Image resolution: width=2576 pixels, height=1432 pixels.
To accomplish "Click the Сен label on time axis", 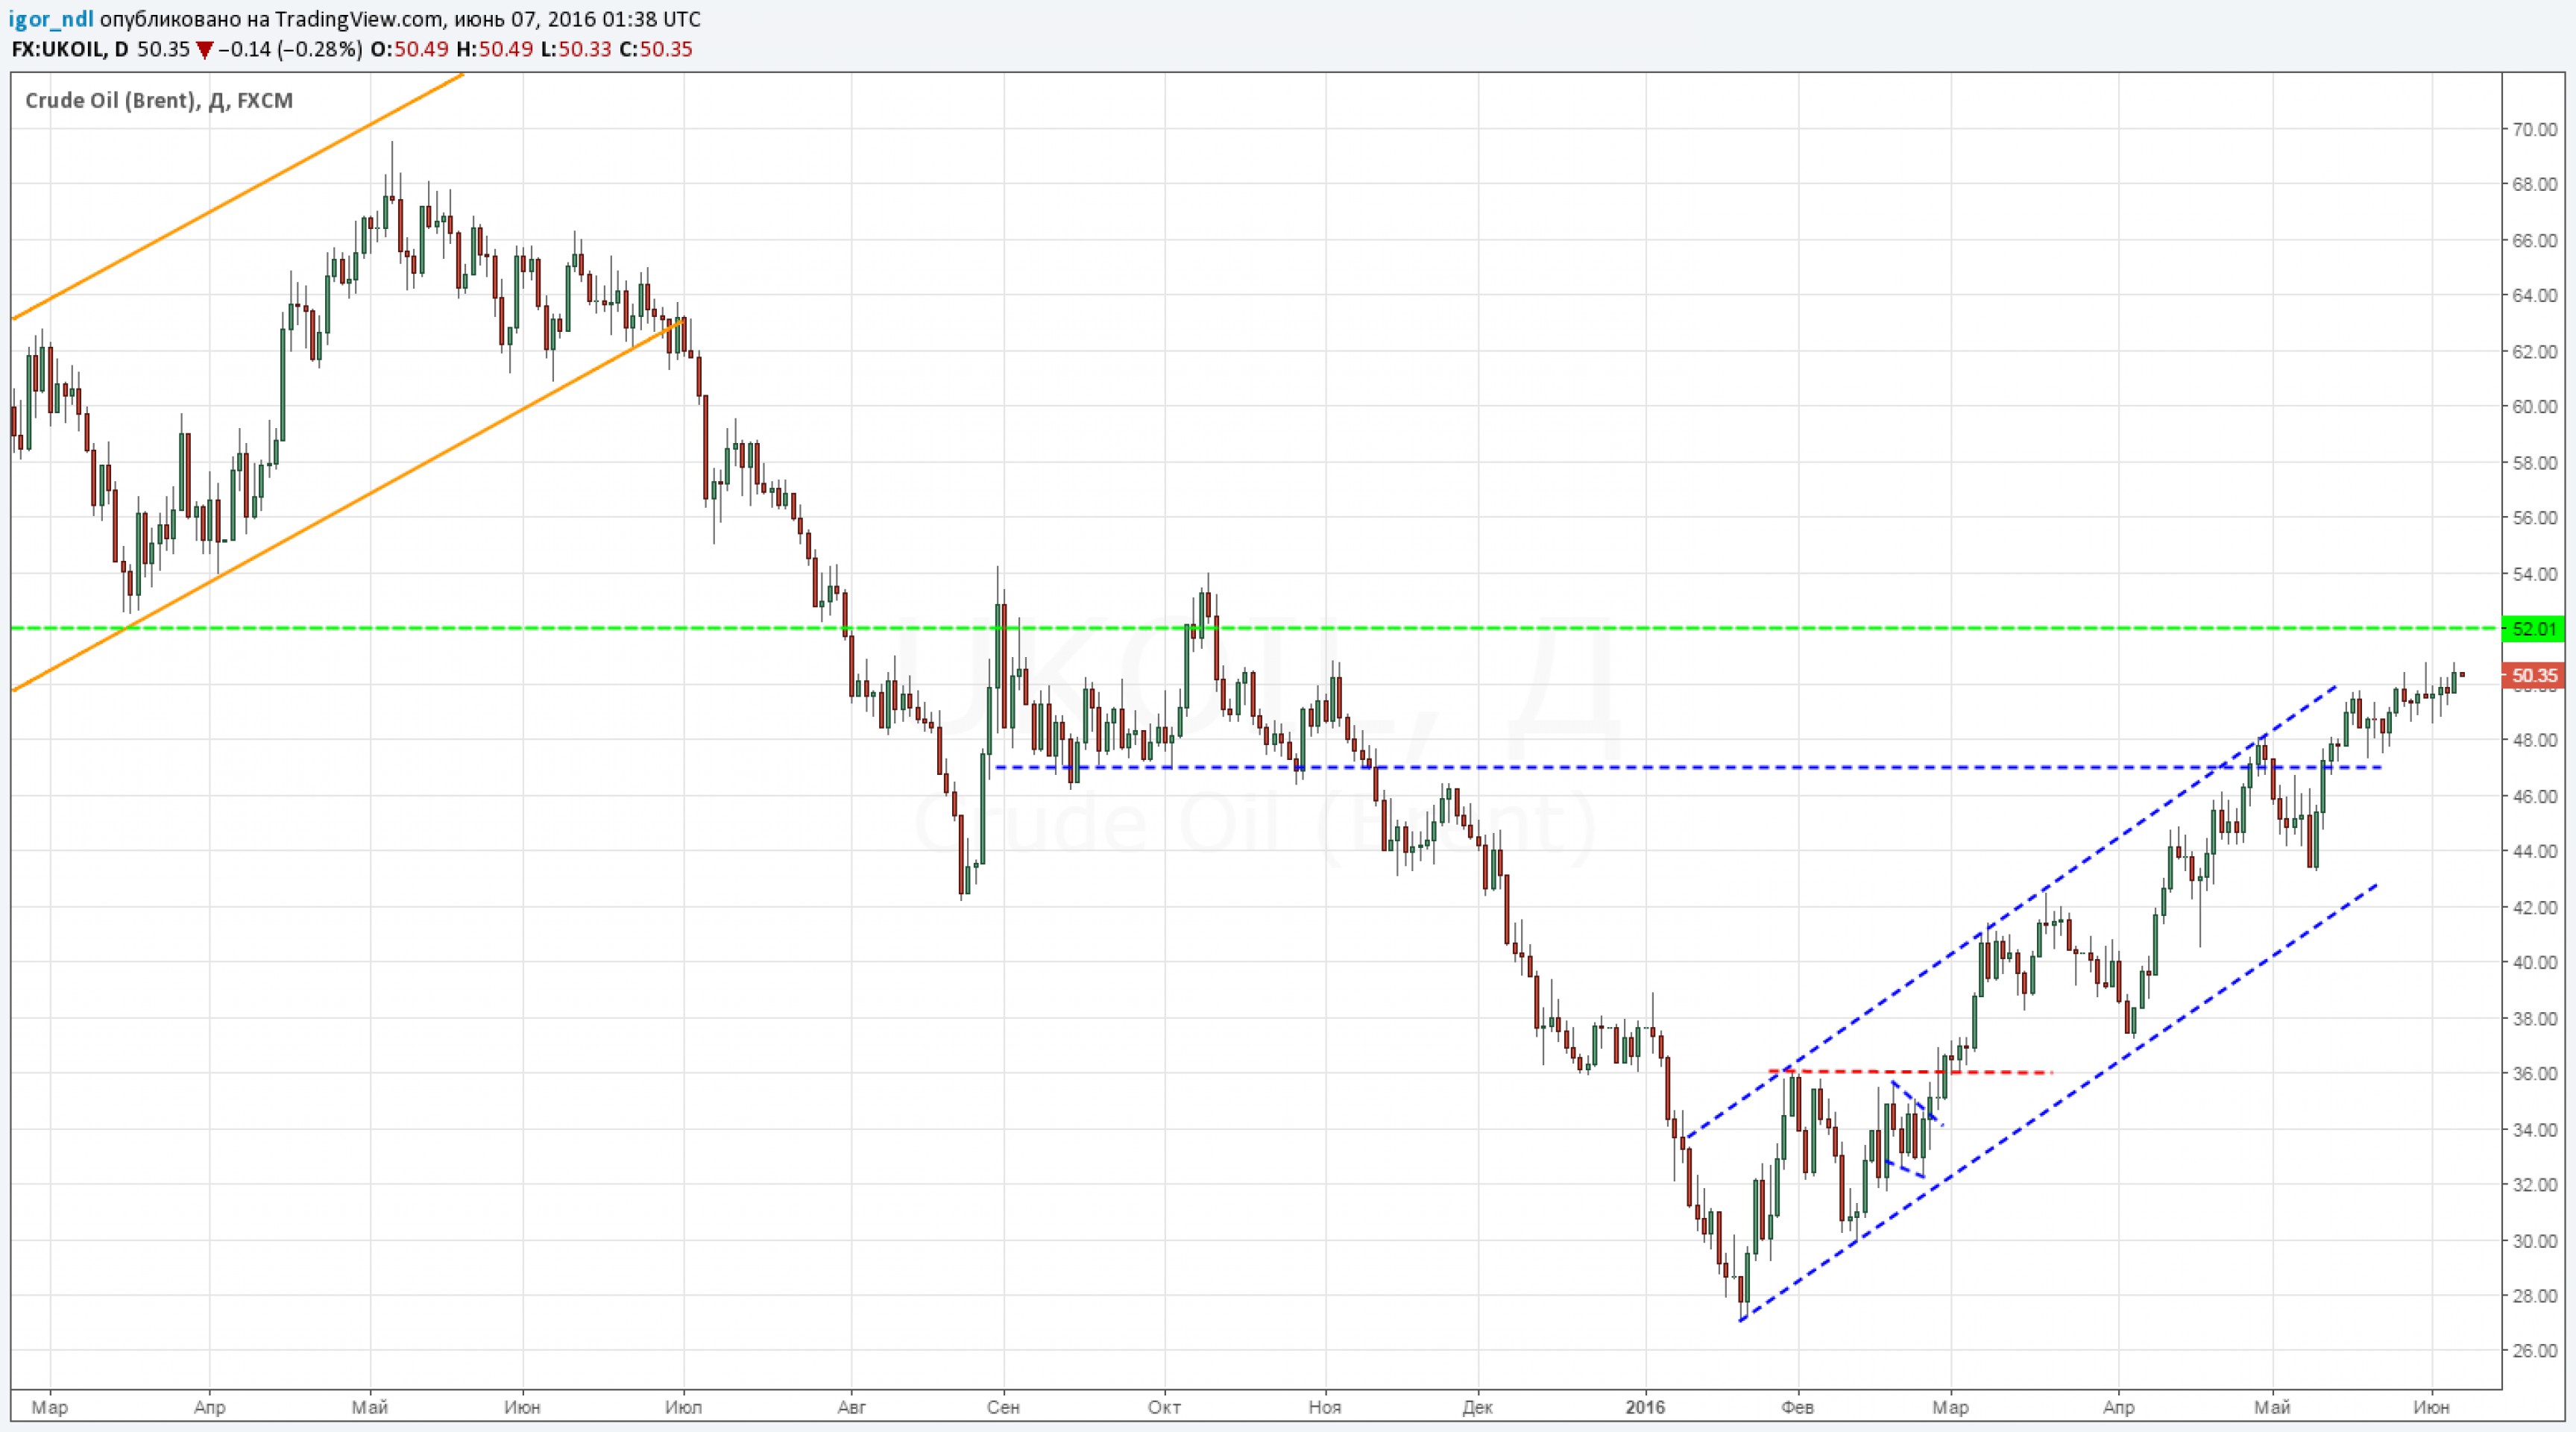I will [1003, 1407].
